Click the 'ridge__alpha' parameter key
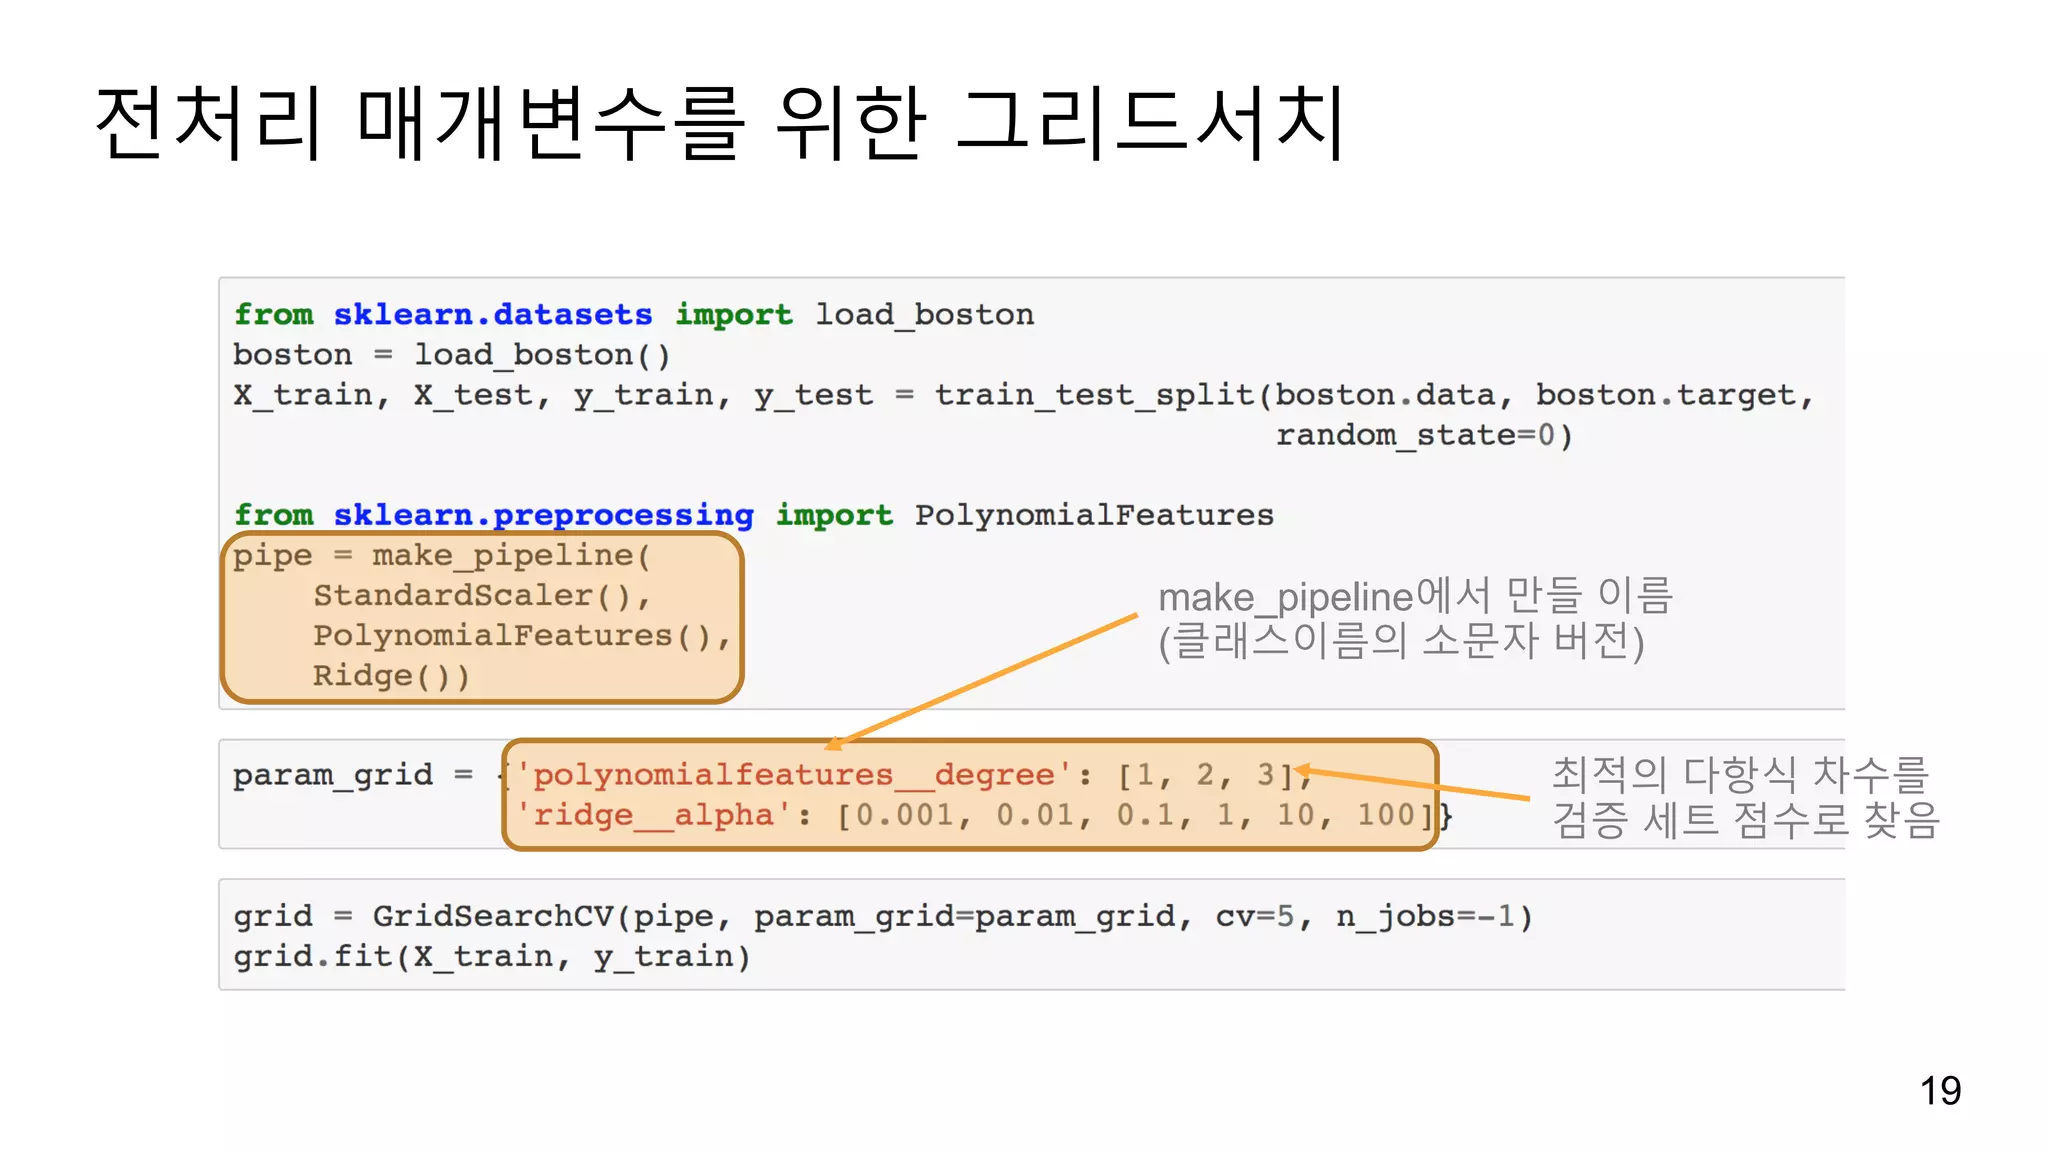 (654, 815)
